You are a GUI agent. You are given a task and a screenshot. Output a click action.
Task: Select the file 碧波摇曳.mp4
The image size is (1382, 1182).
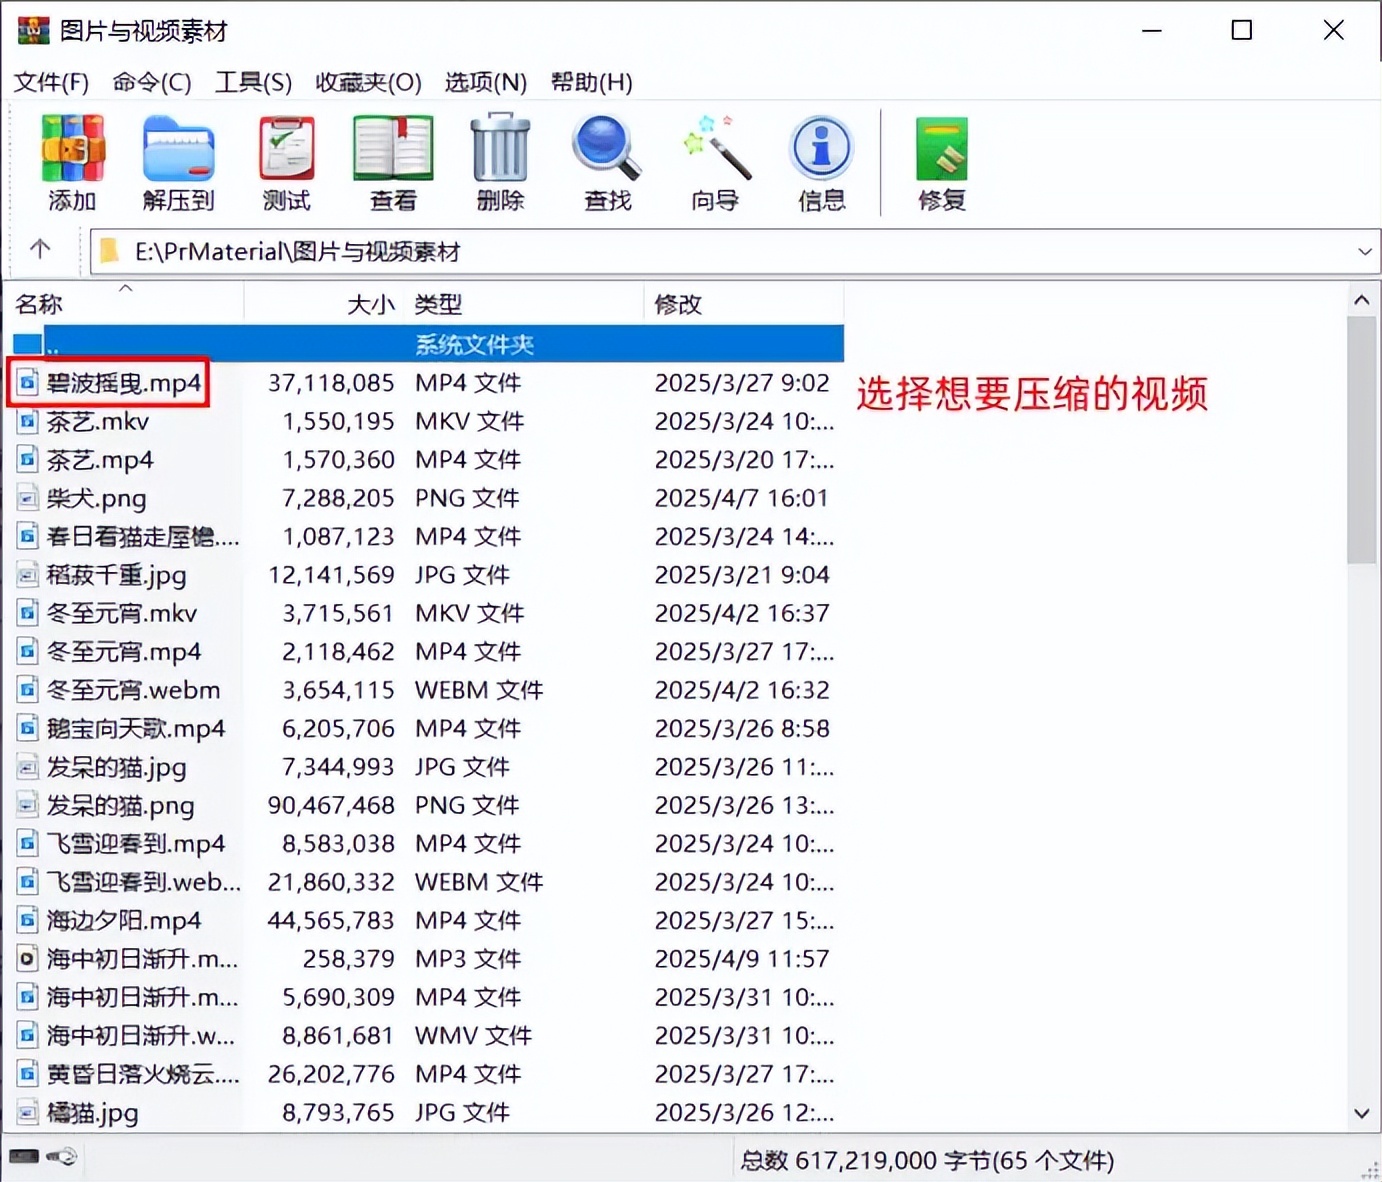pyautogui.click(x=124, y=383)
